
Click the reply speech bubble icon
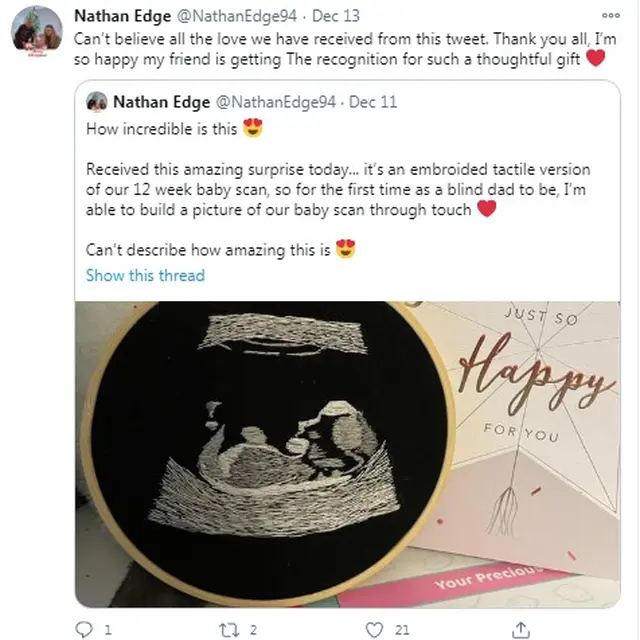(84, 629)
